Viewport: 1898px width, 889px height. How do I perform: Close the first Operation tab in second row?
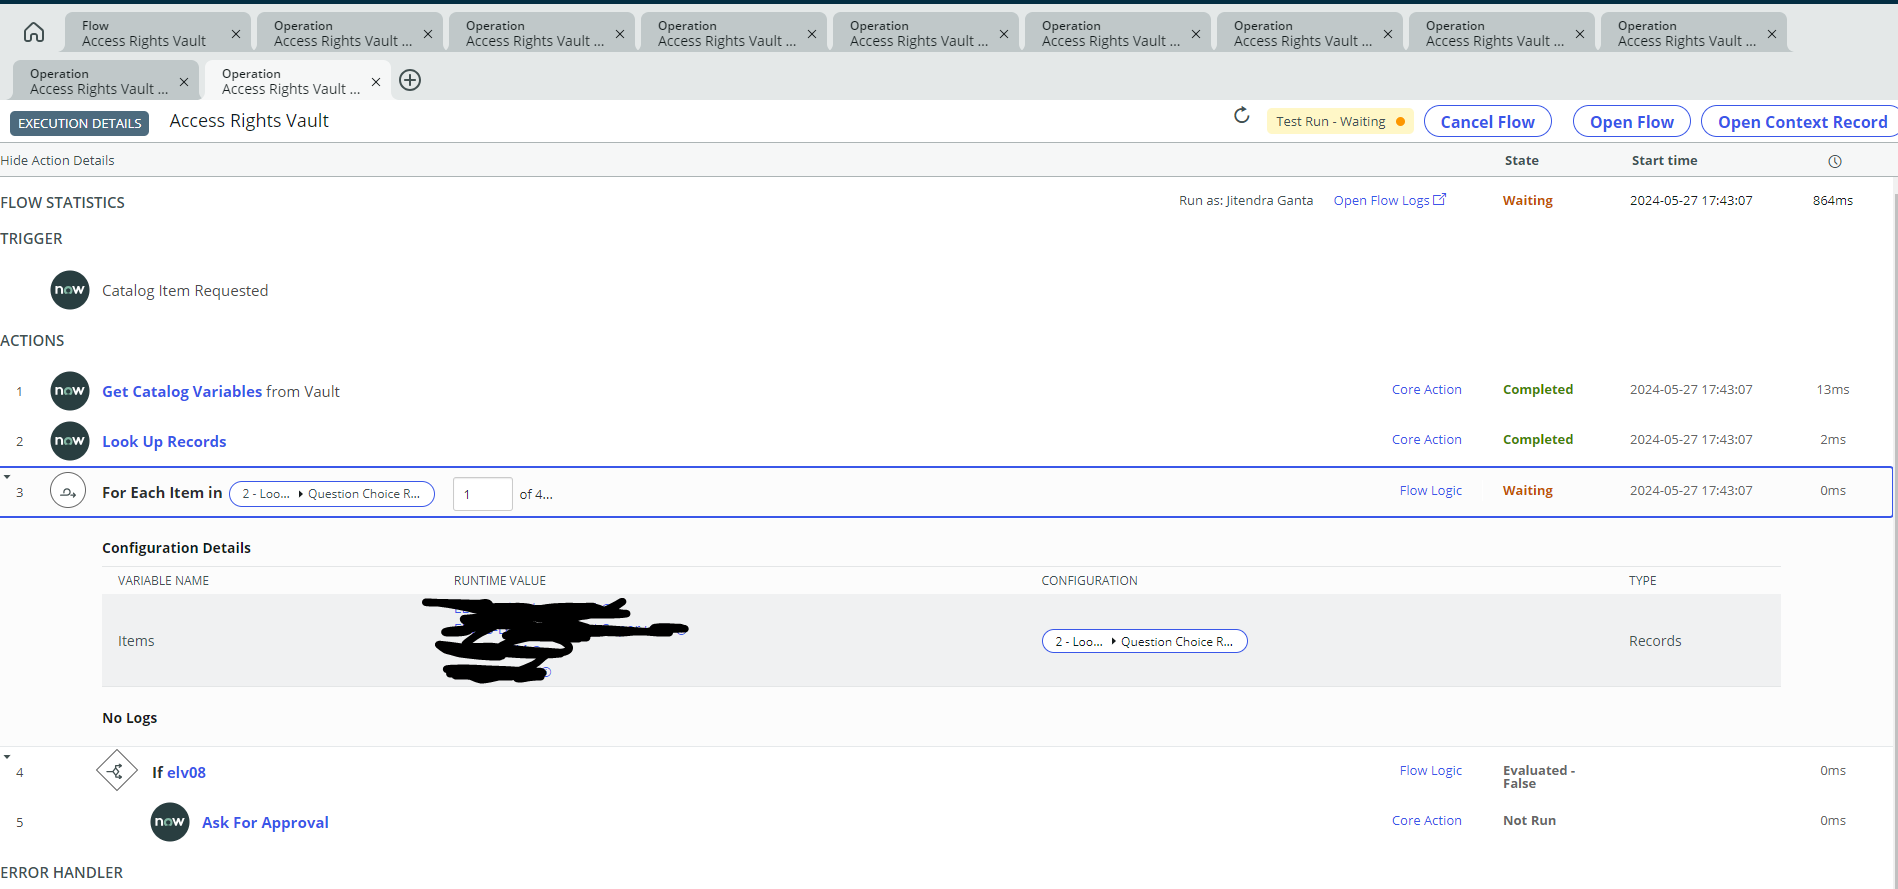click(184, 82)
